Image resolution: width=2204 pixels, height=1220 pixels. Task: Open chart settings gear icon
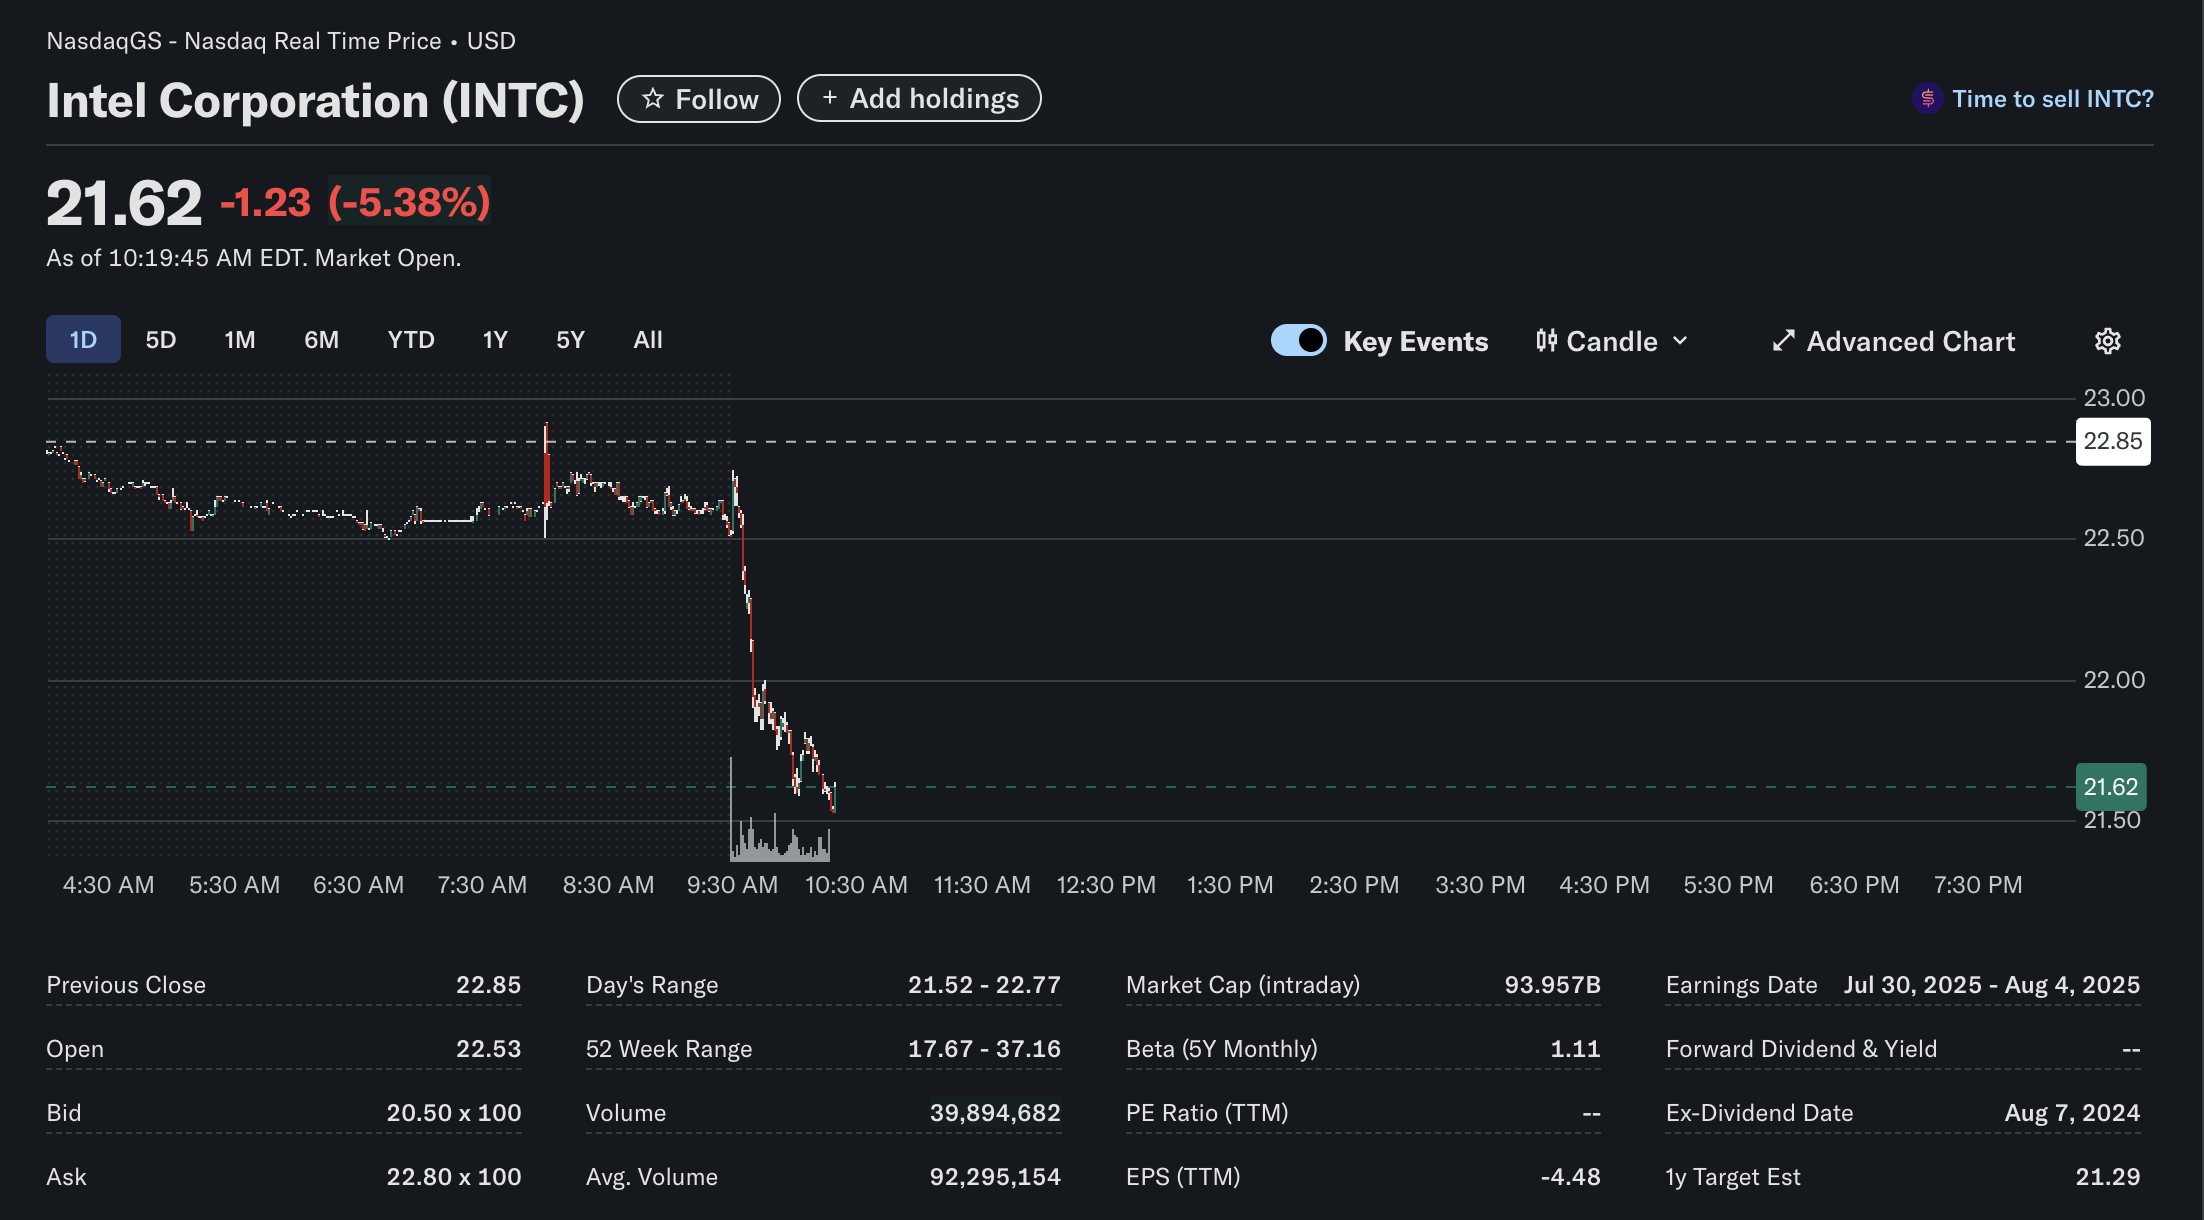pyautogui.click(x=2107, y=341)
